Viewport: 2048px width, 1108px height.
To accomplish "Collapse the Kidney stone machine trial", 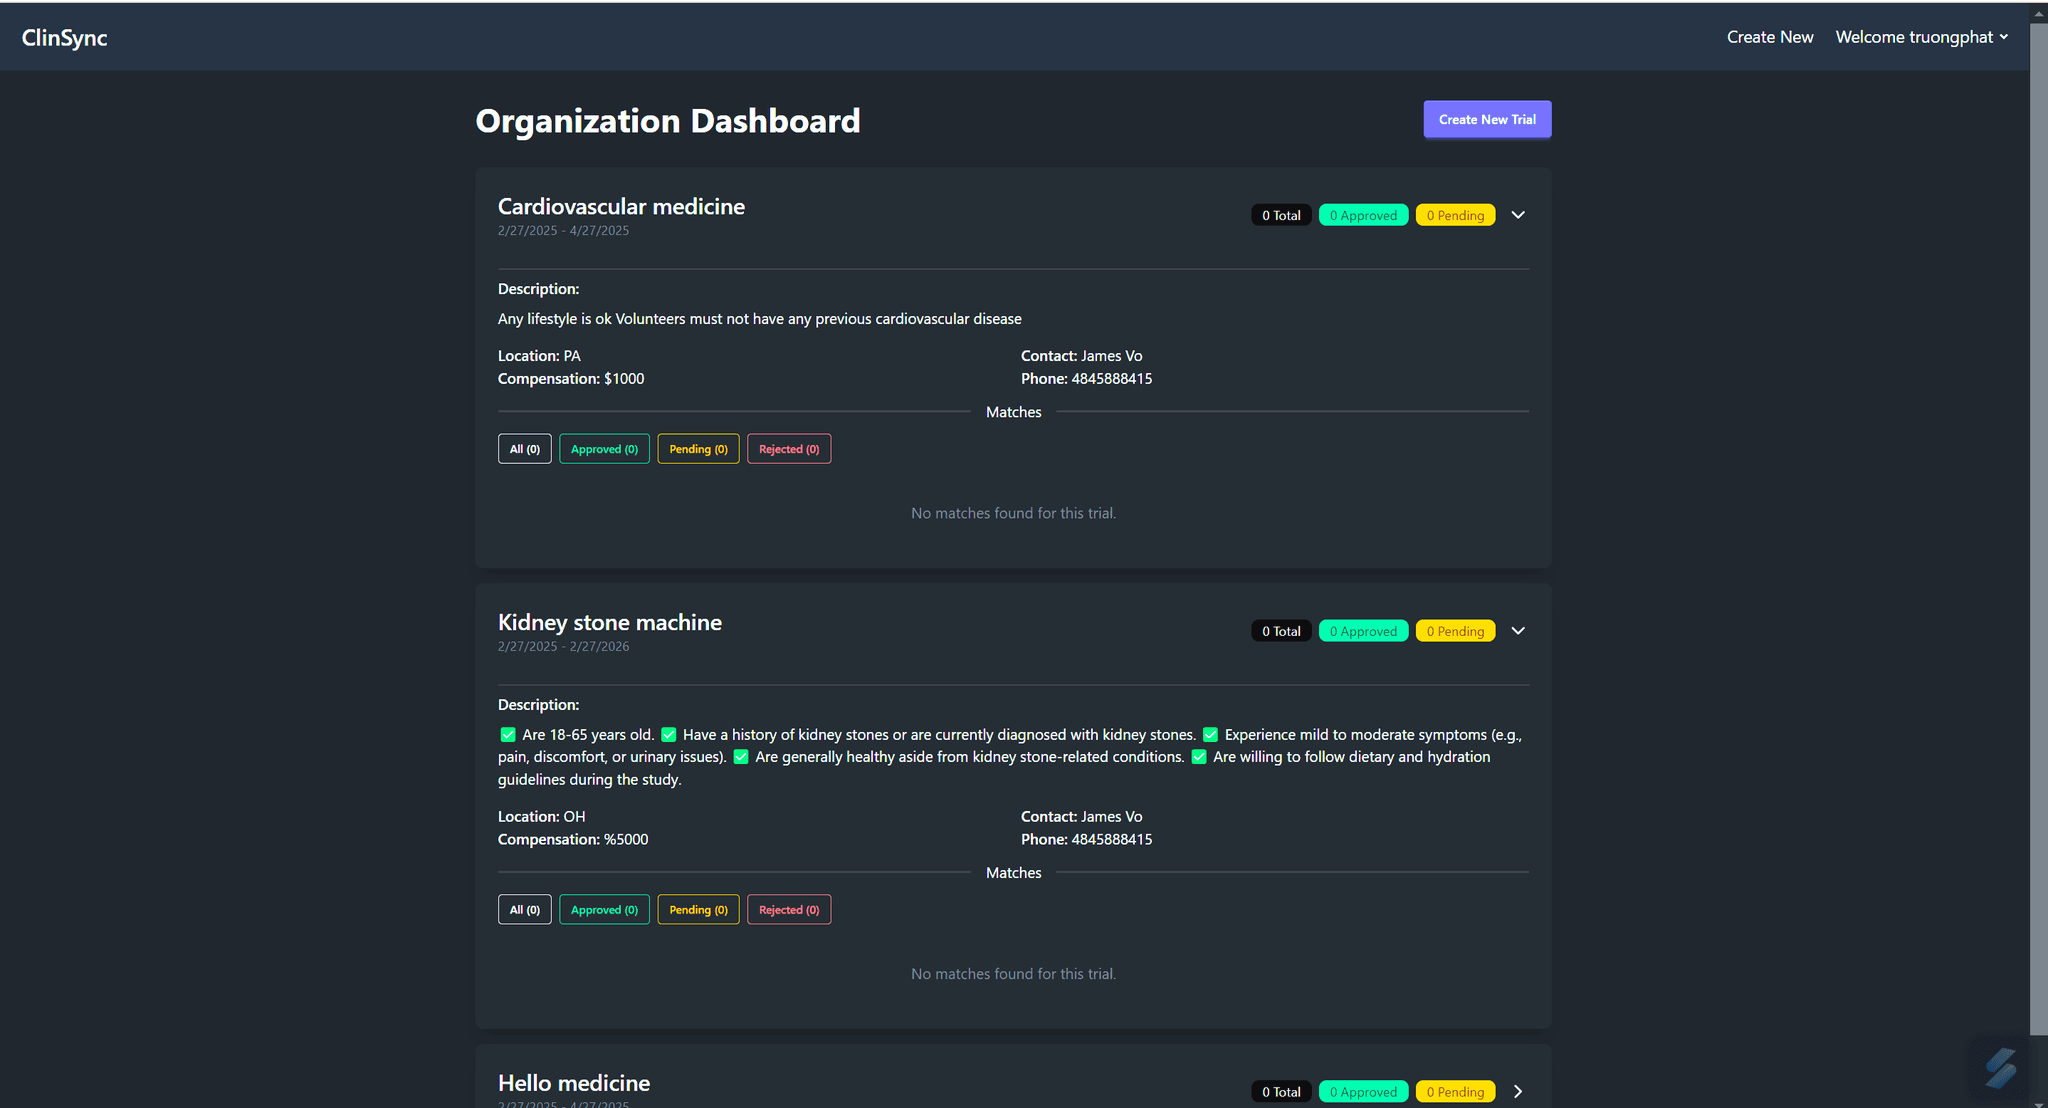I will click(1517, 631).
